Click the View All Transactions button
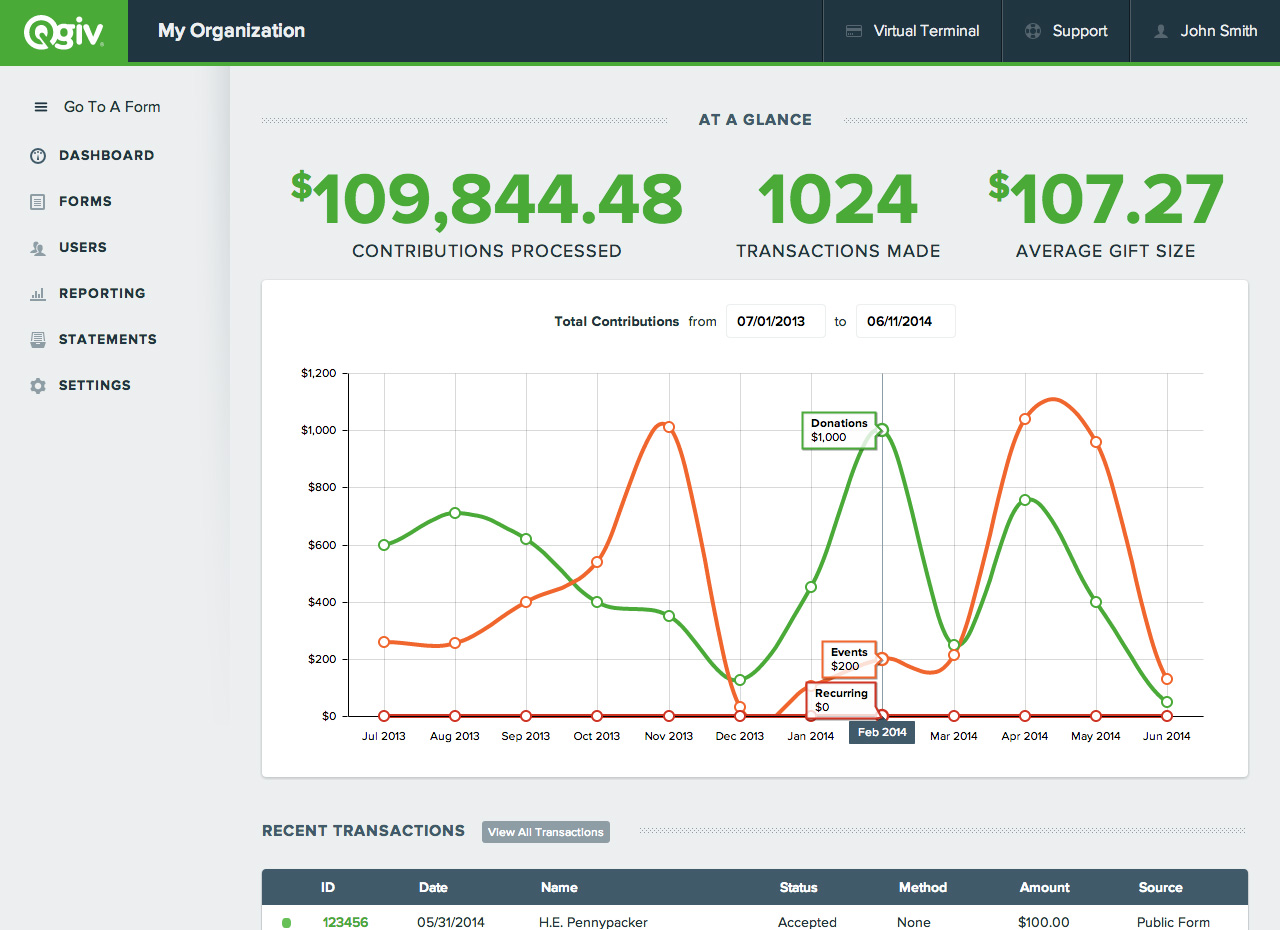1280x930 pixels. pyautogui.click(x=545, y=831)
